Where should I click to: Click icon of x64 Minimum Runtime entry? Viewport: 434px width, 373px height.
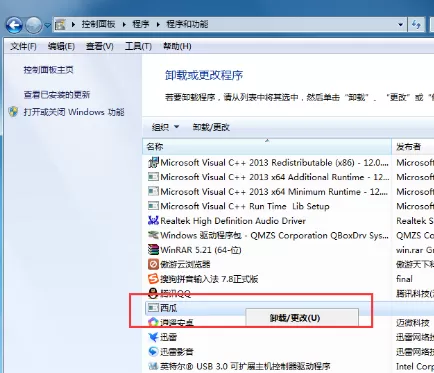click(x=153, y=191)
